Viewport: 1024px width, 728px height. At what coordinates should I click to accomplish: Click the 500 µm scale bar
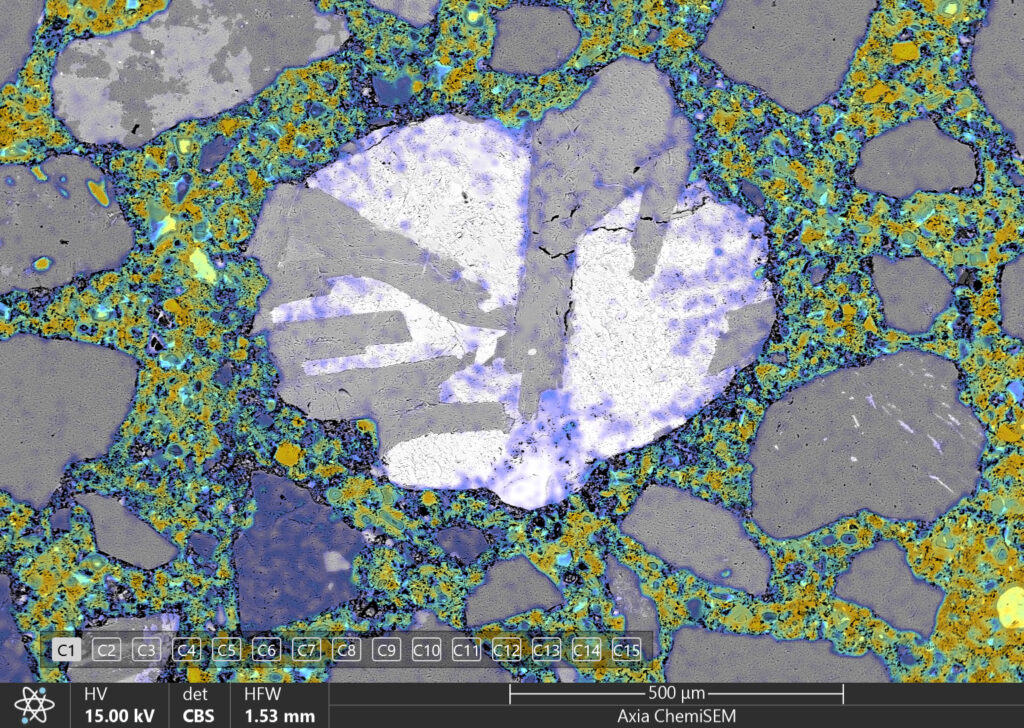676,694
